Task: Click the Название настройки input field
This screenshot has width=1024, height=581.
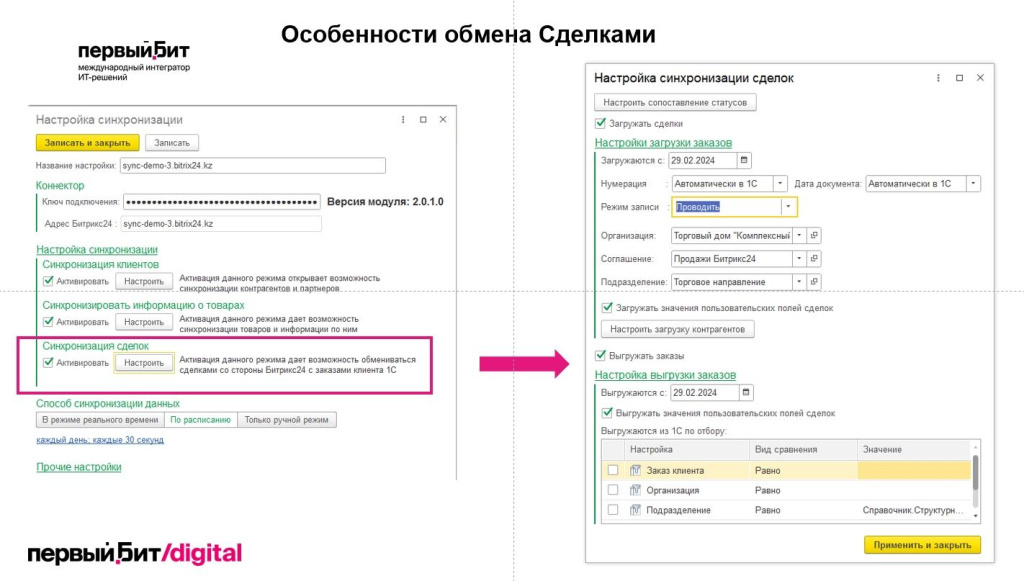Action: pos(251,165)
